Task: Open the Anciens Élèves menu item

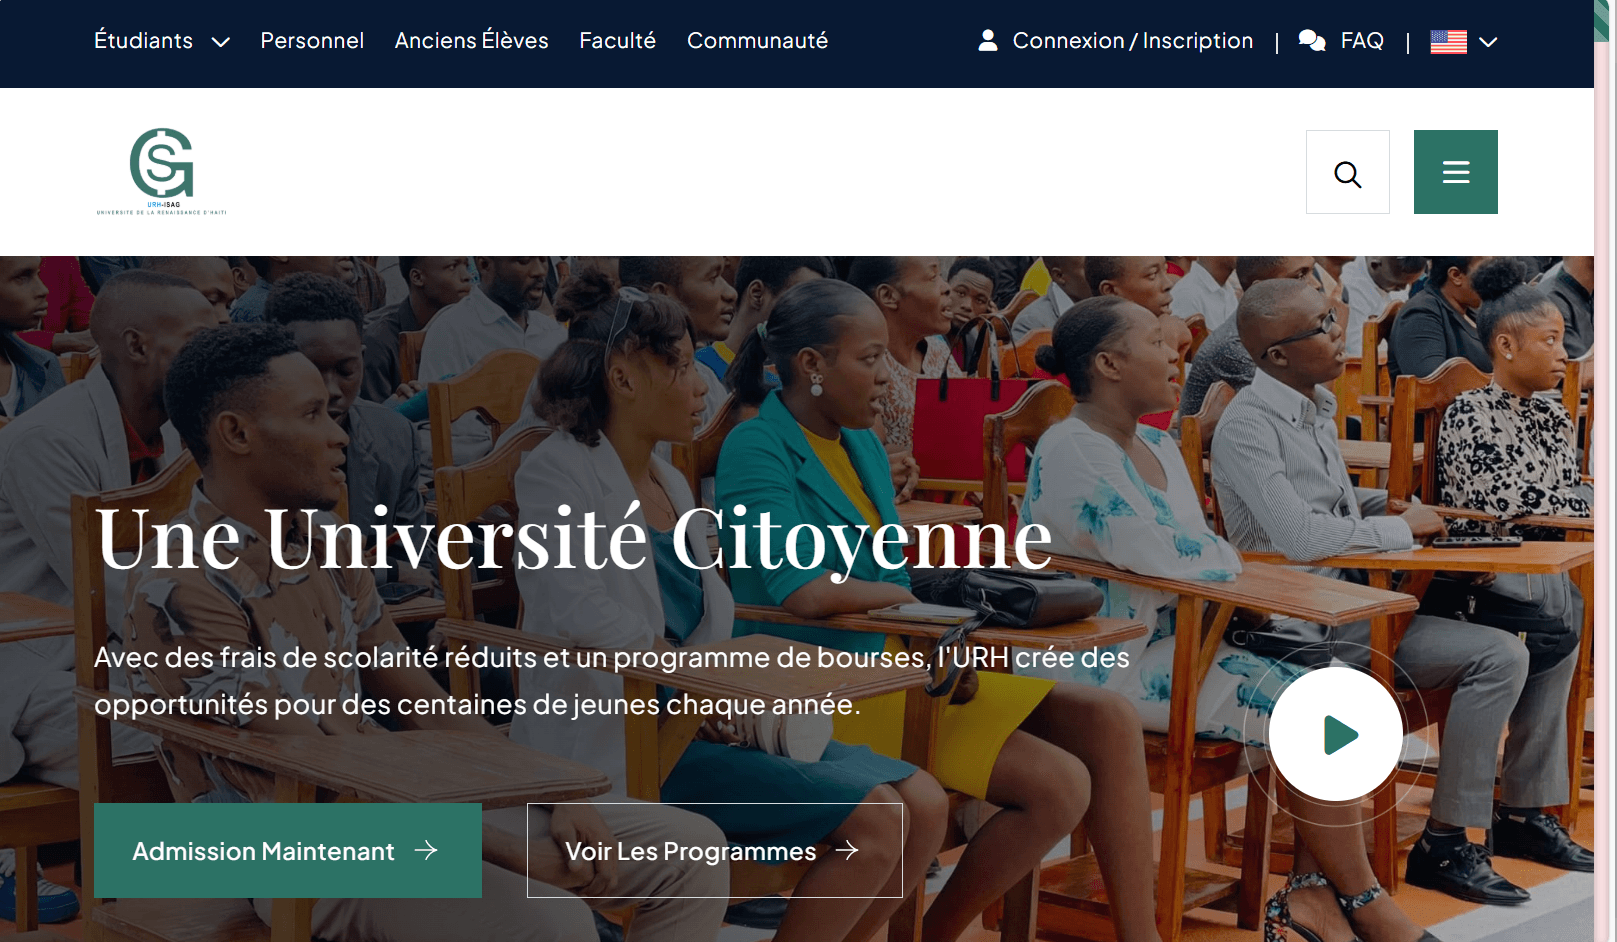Action: [471, 41]
